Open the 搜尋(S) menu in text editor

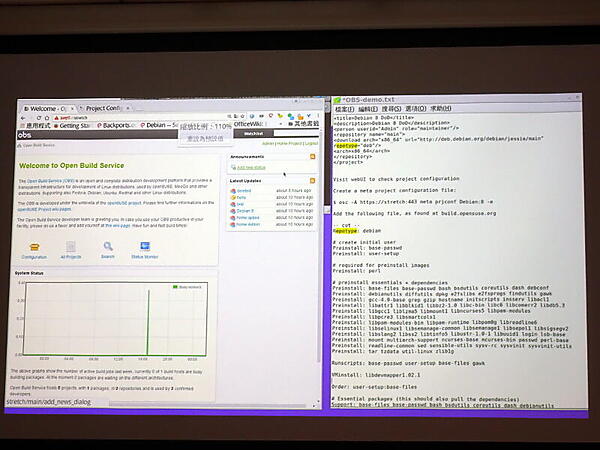tap(391, 109)
